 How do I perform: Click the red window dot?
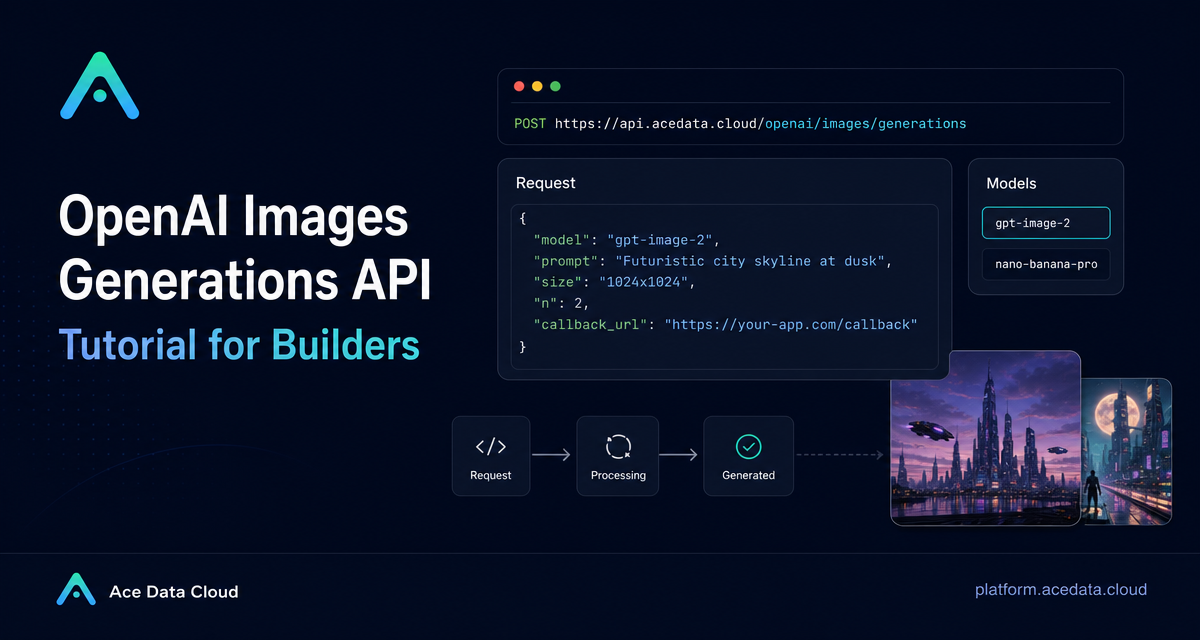519,87
